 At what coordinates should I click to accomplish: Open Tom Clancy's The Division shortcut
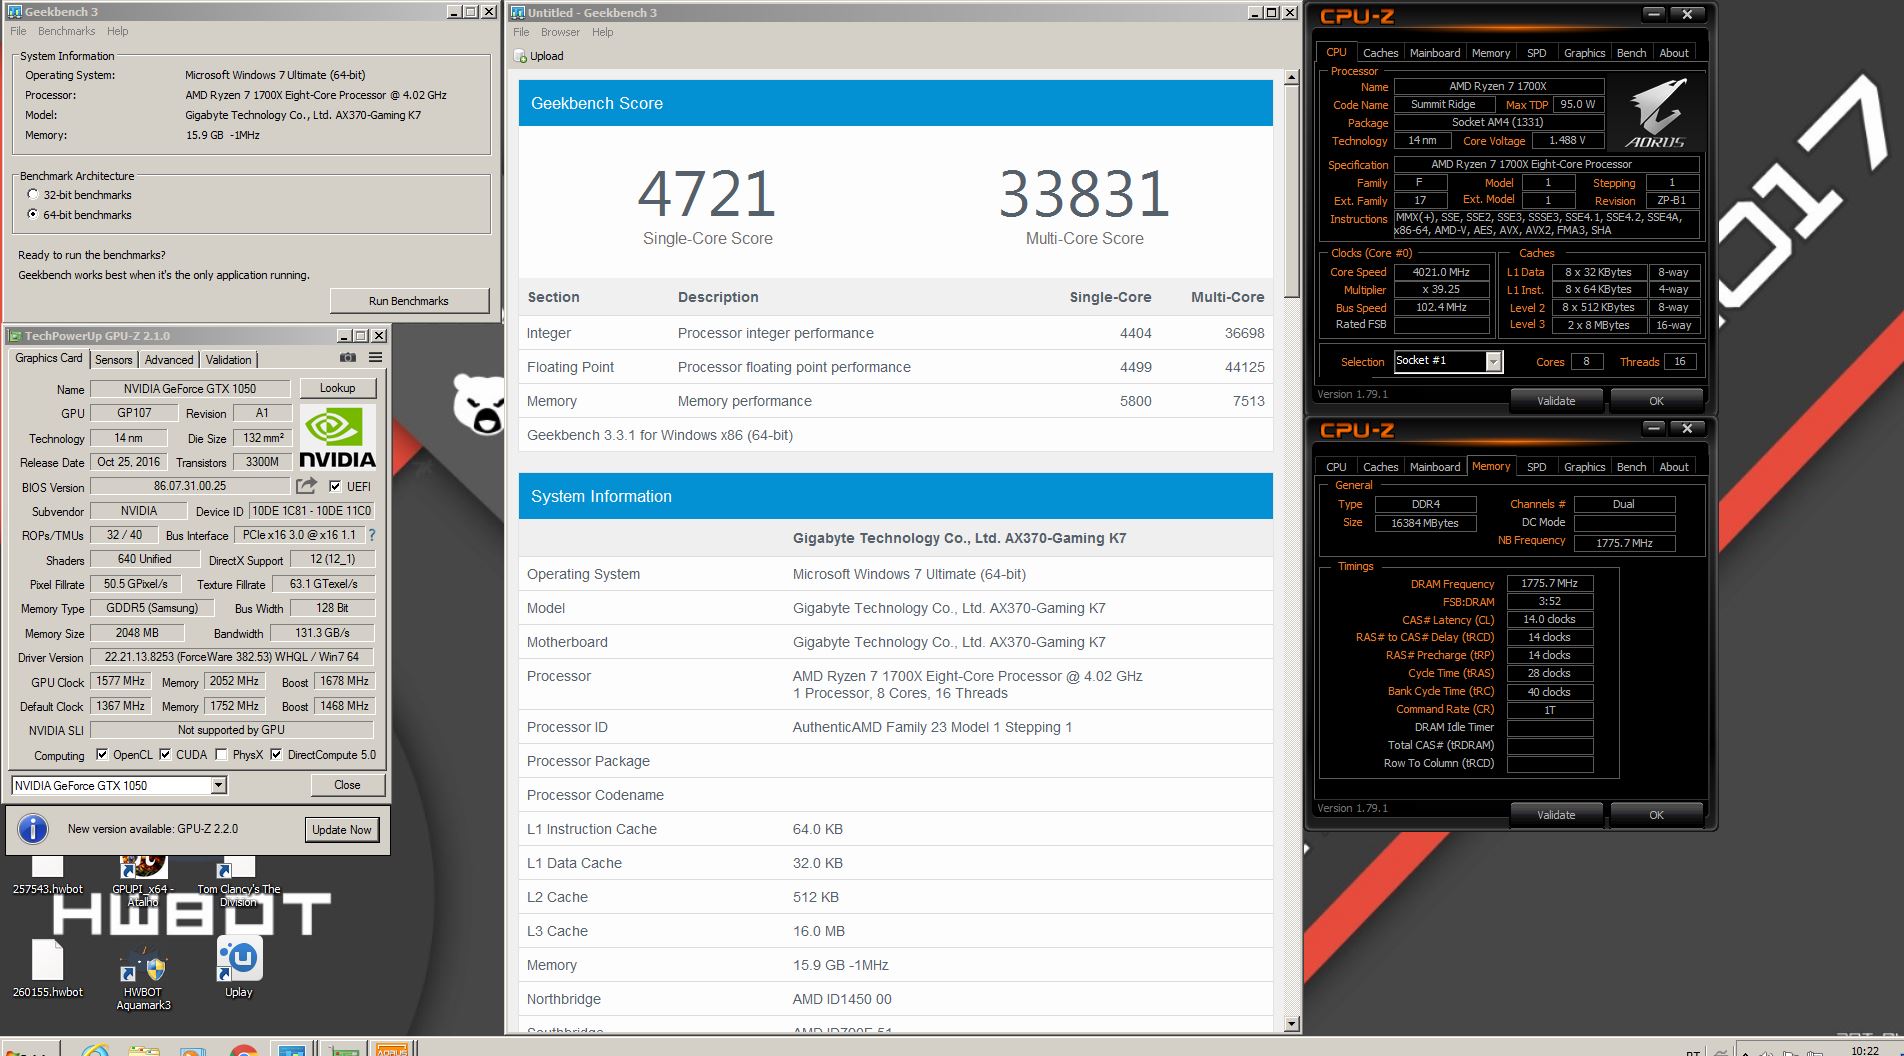click(x=238, y=881)
